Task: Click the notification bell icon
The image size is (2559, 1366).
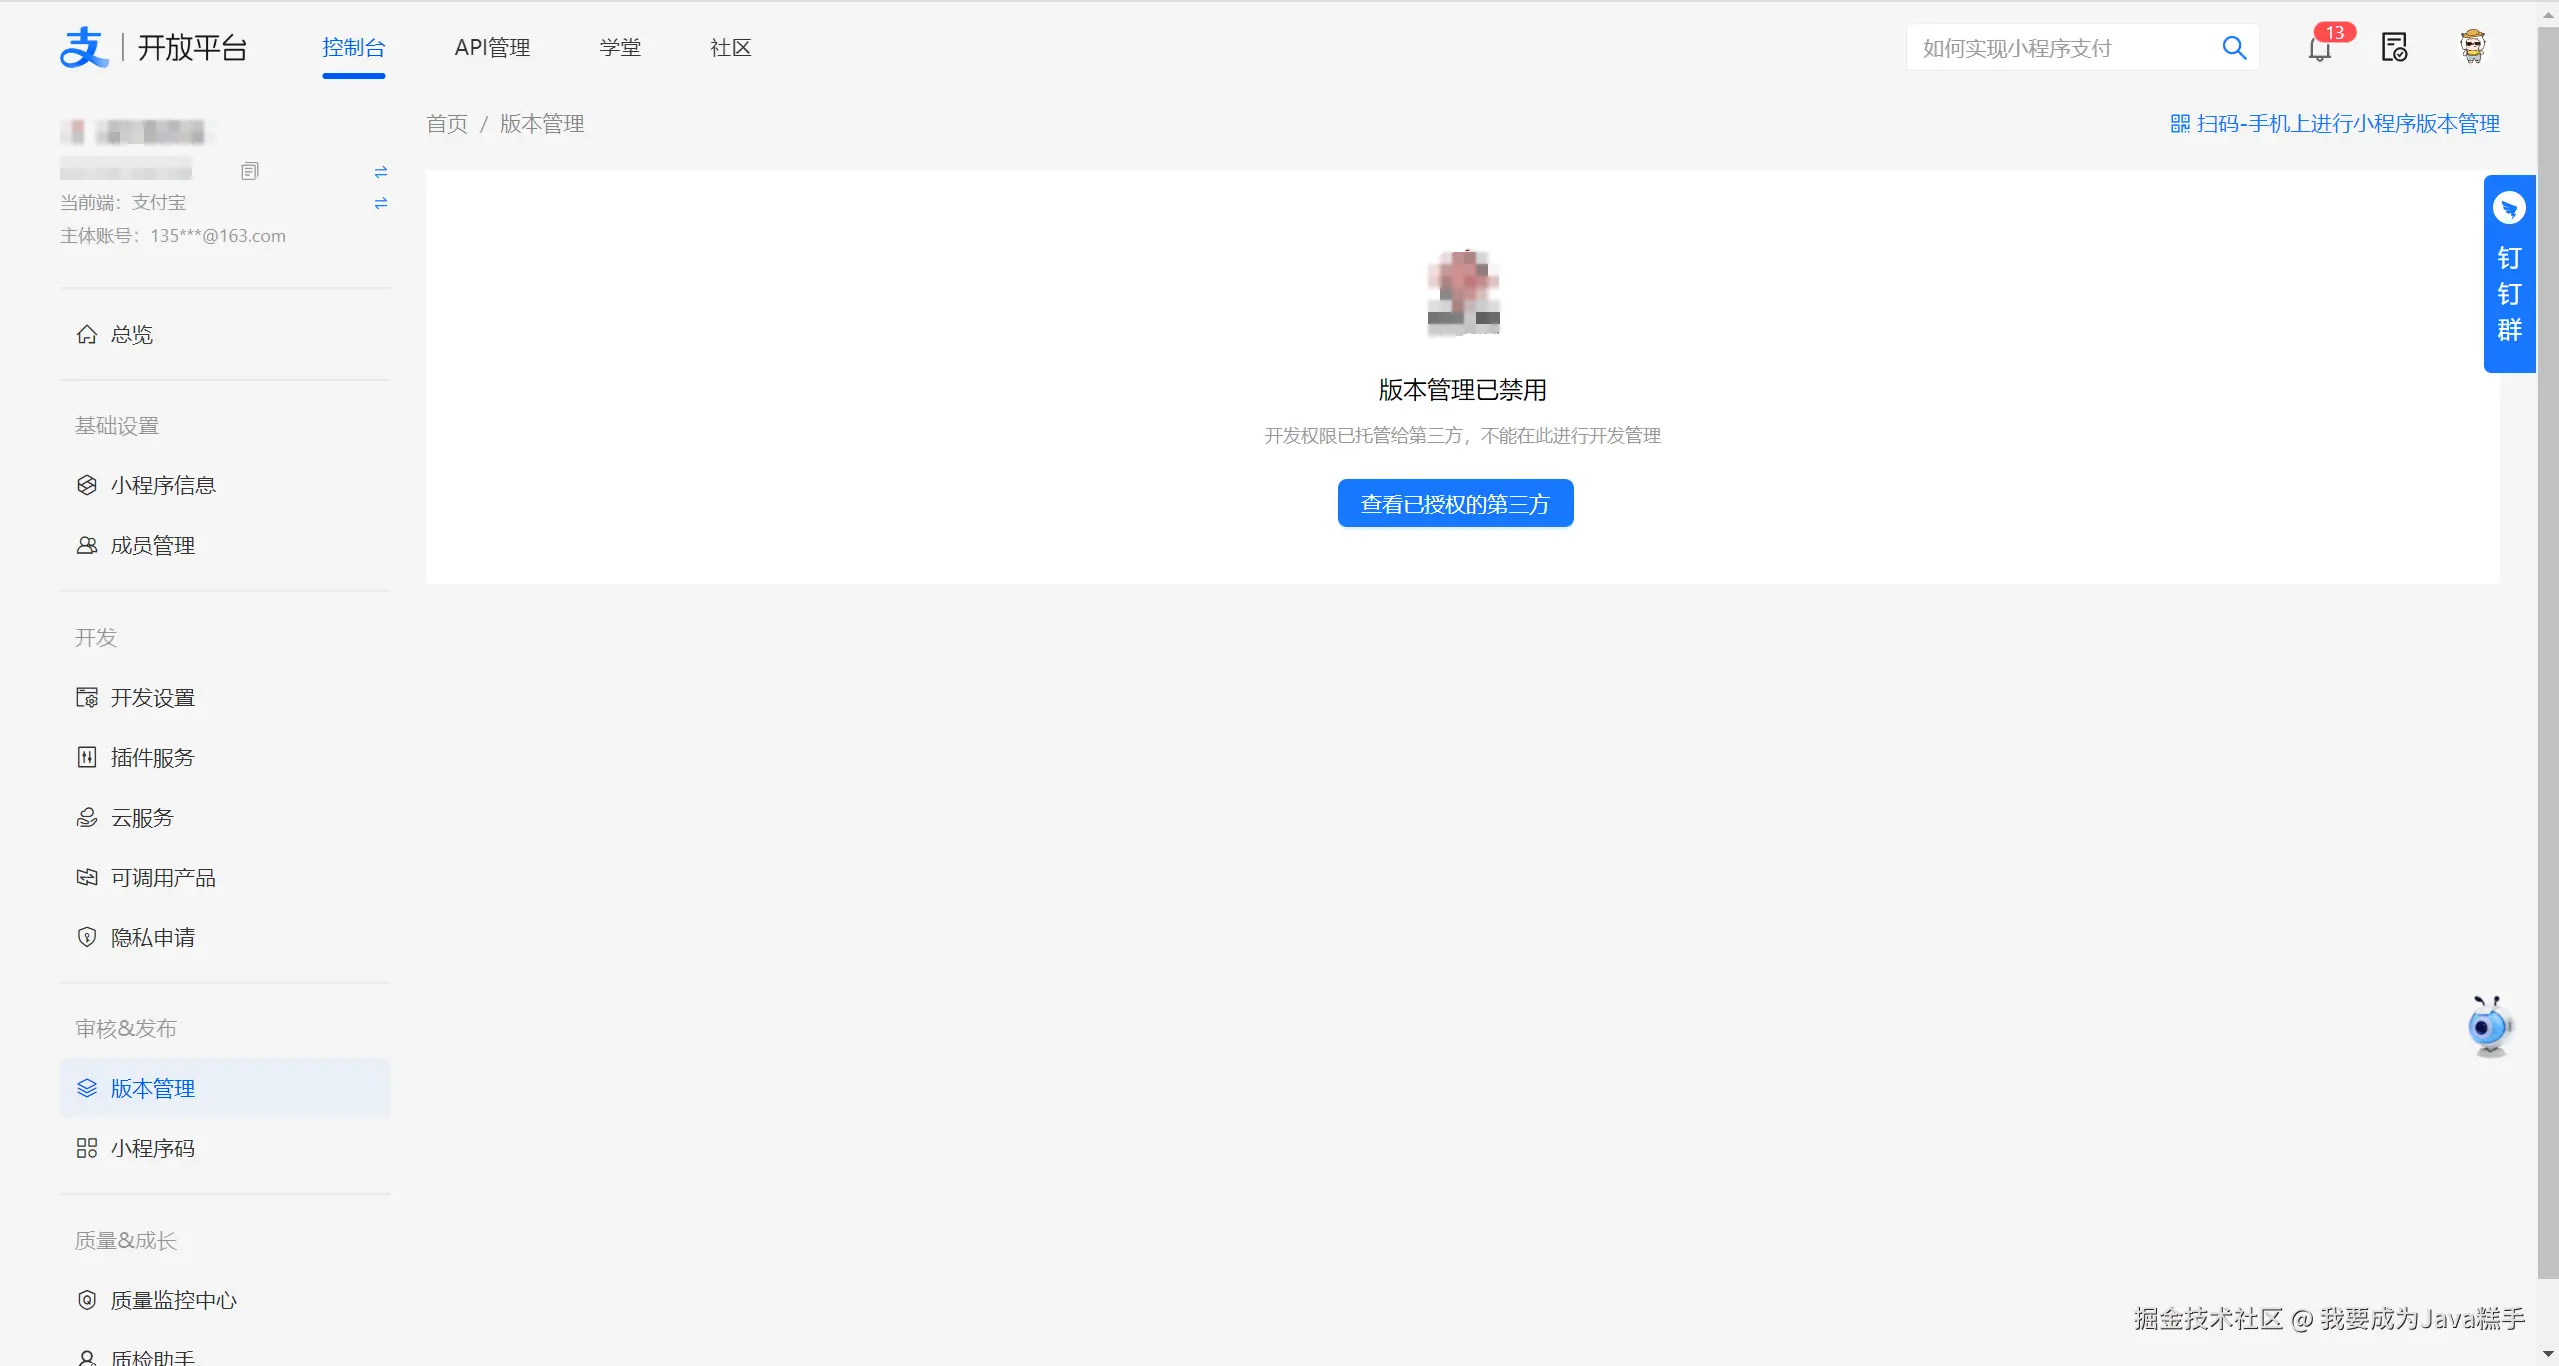Action: pyautogui.click(x=2319, y=49)
